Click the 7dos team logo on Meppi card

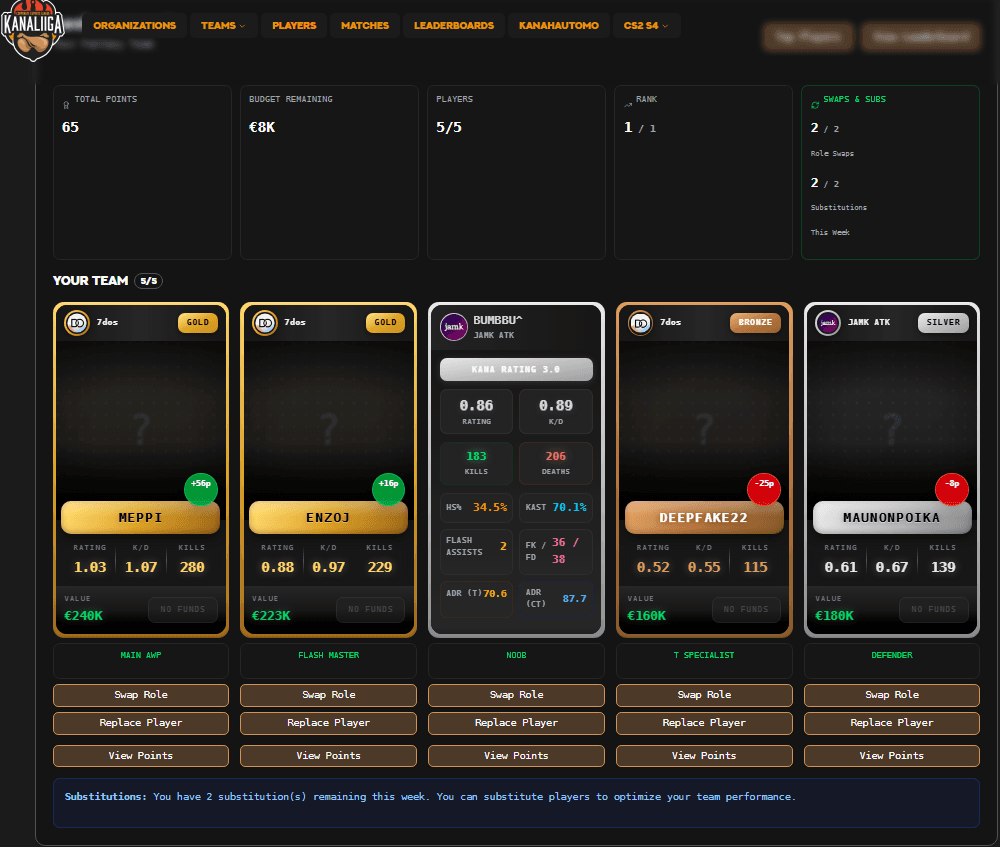pos(77,323)
